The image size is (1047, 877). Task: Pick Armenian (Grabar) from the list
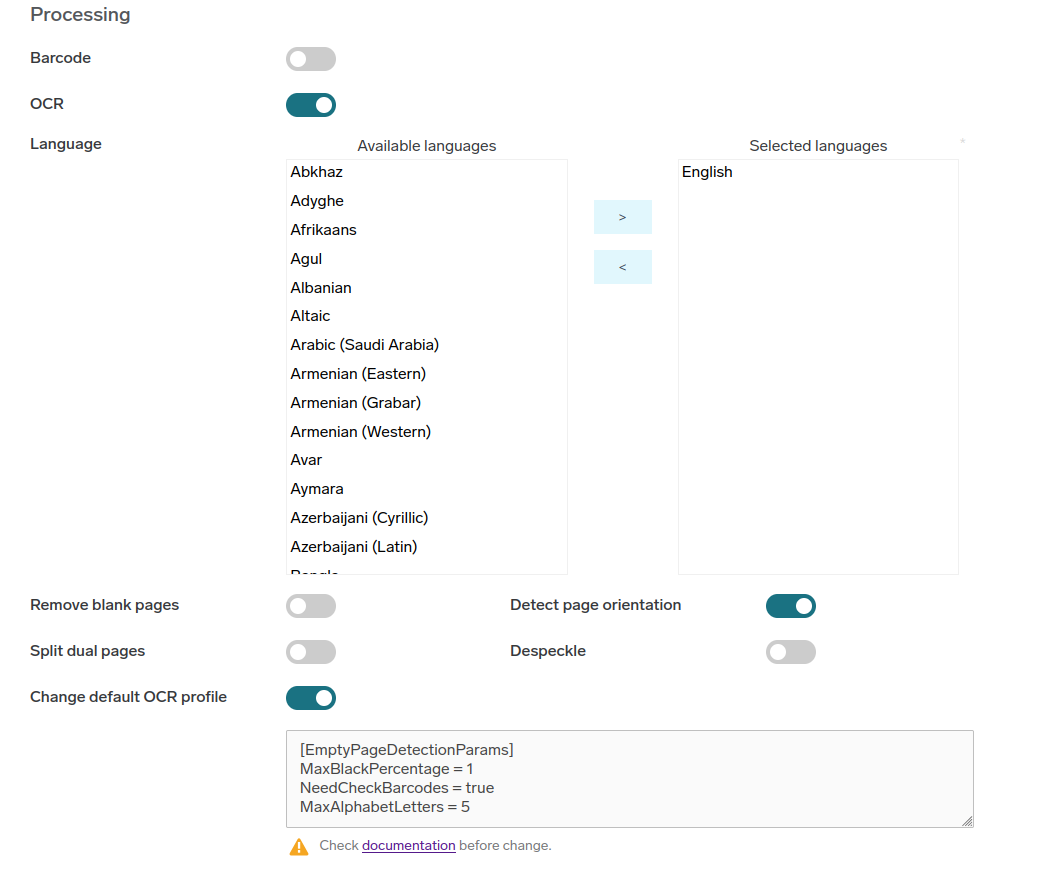[x=356, y=403]
